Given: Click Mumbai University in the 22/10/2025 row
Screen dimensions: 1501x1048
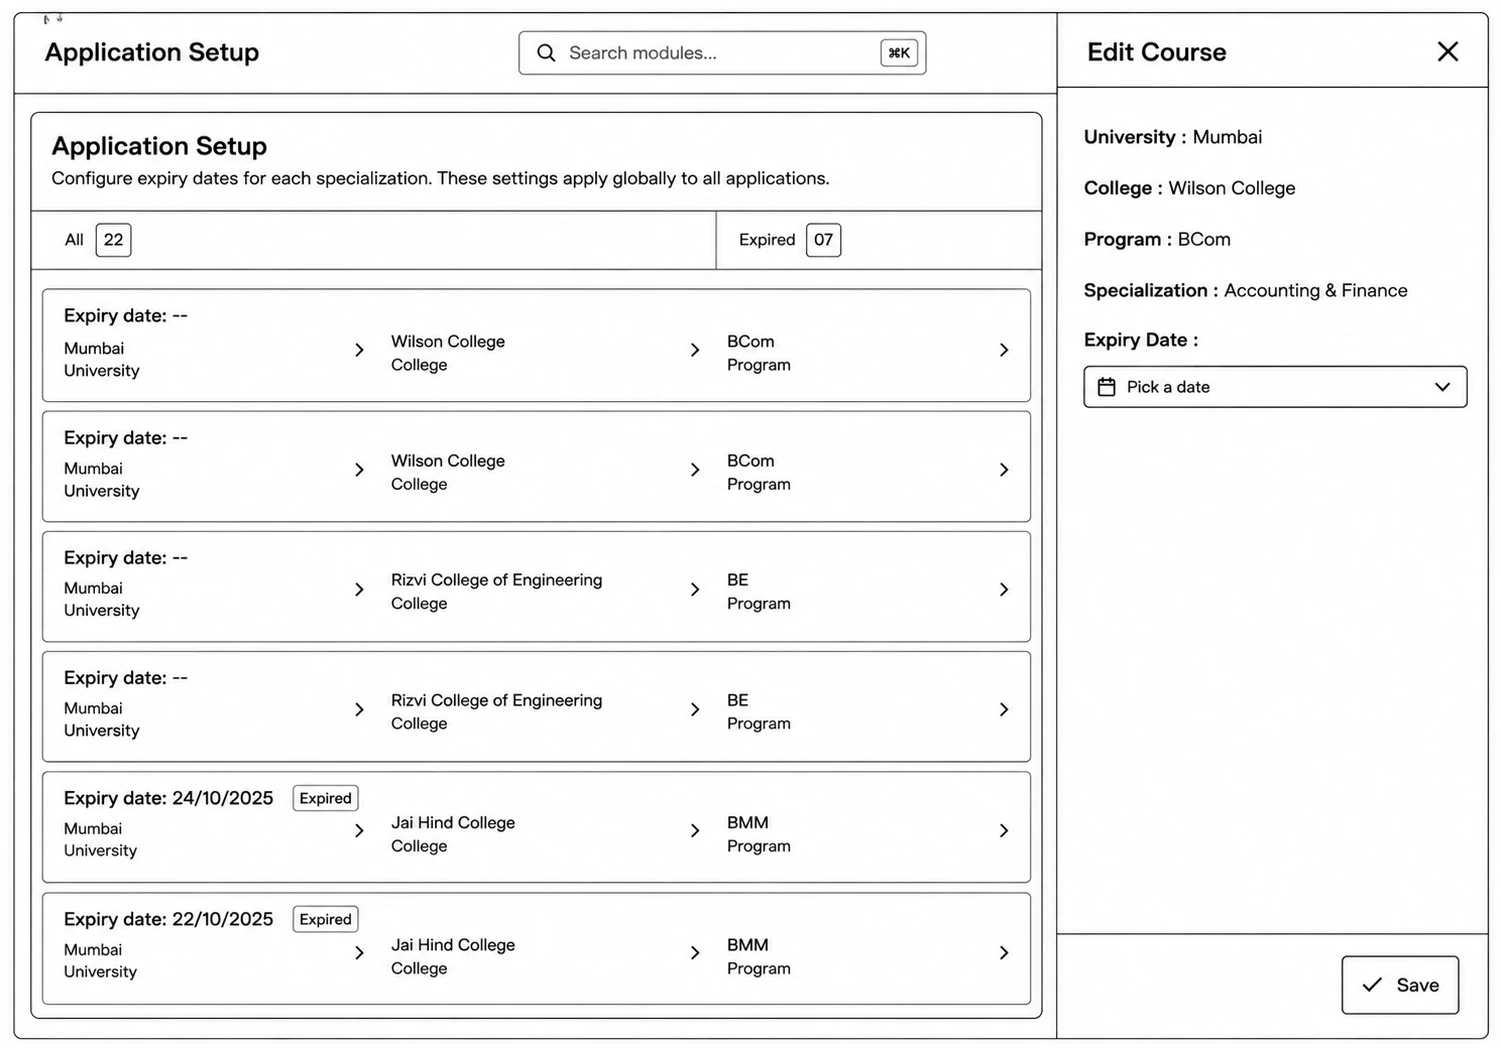Looking at the screenshot, I should click(100, 961).
